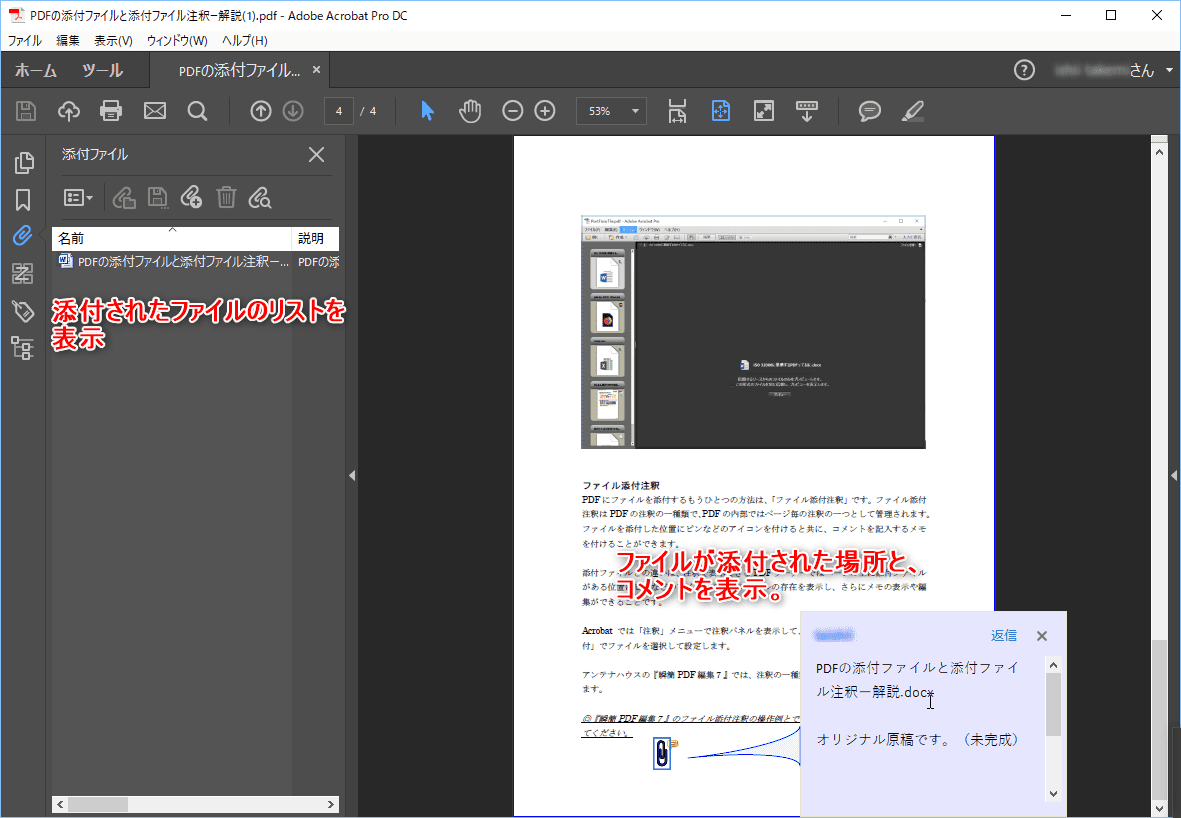Add a comment with the speech bubble tool
This screenshot has height=818, width=1181.
pyautogui.click(x=870, y=111)
